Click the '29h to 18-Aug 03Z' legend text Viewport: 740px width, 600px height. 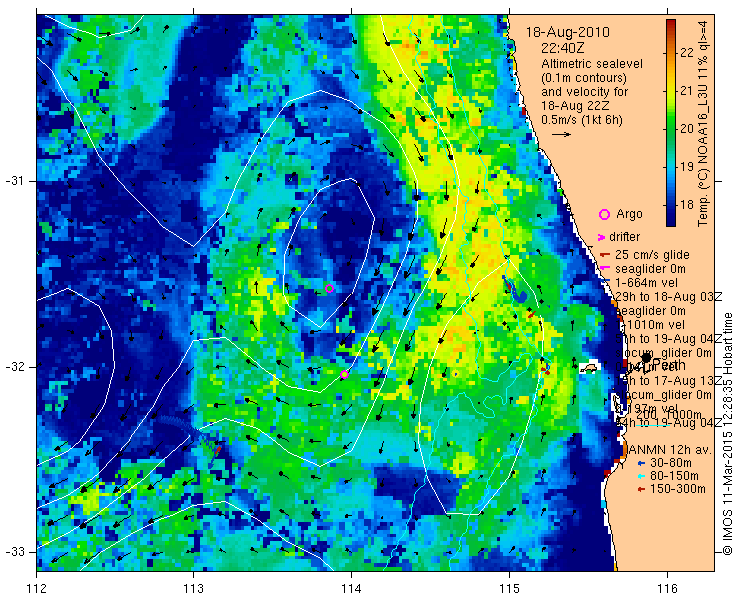[x=669, y=297]
